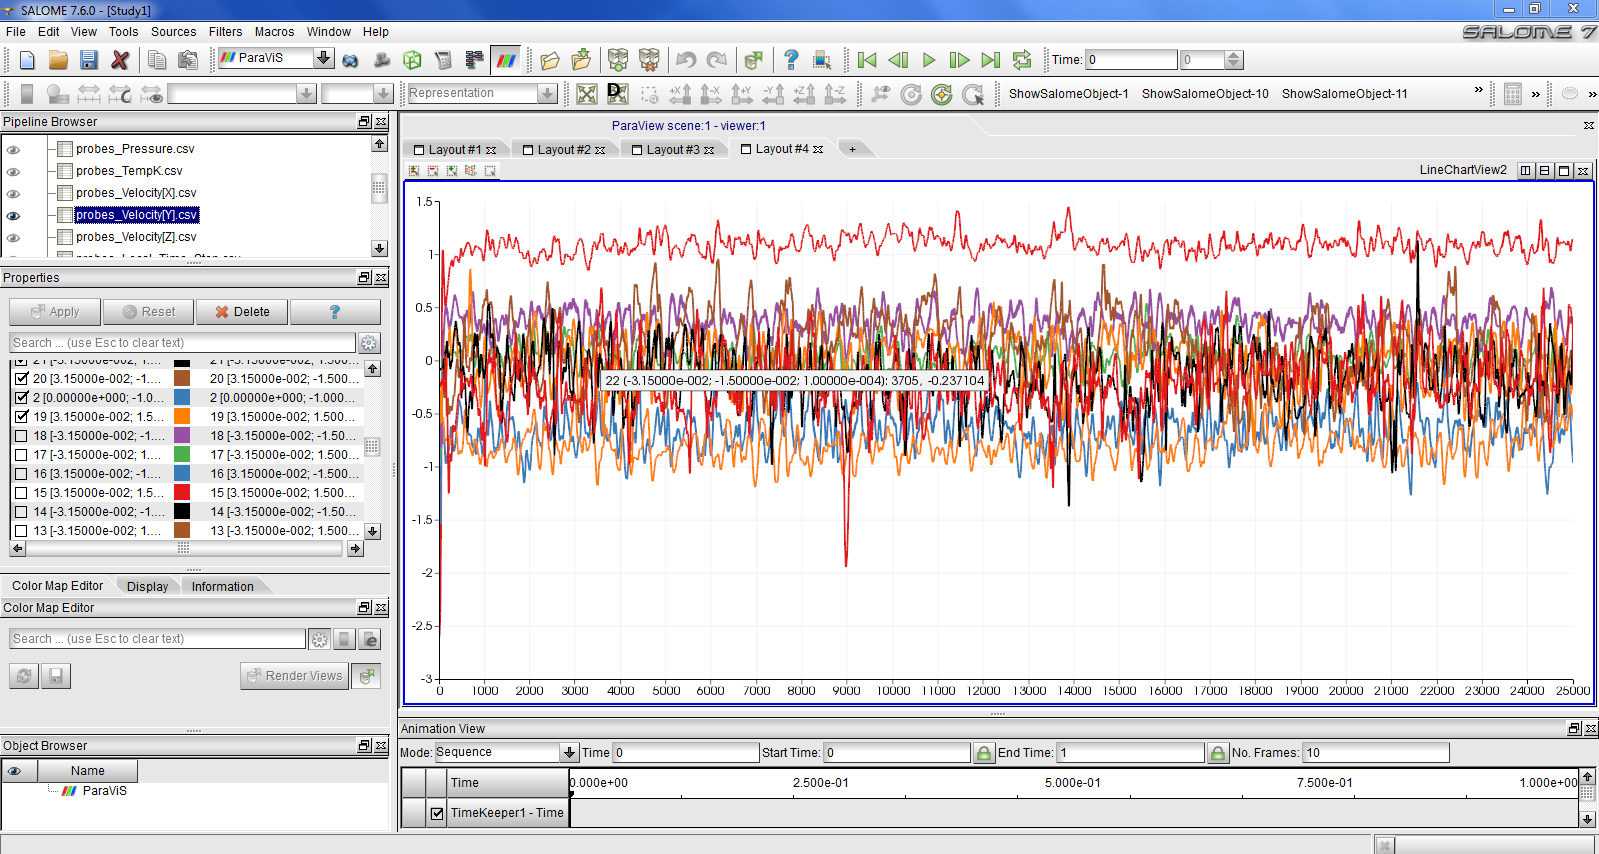Toggle the animation loop button
The height and width of the screenshot is (854, 1599).
point(1021,60)
